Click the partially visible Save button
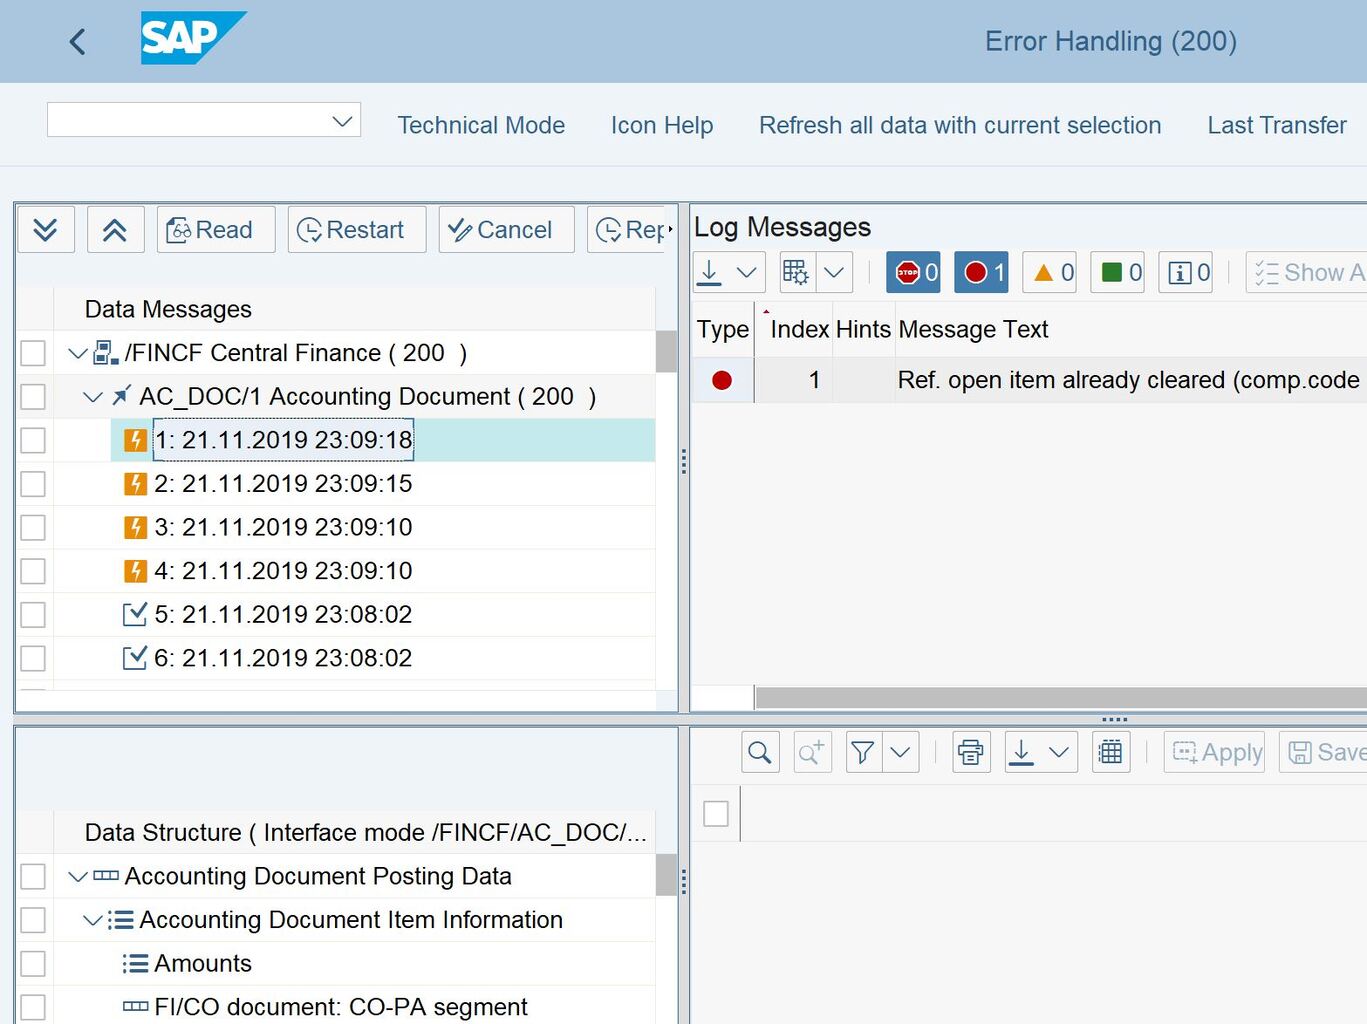 pyautogui.click(x=1323, y=752)
